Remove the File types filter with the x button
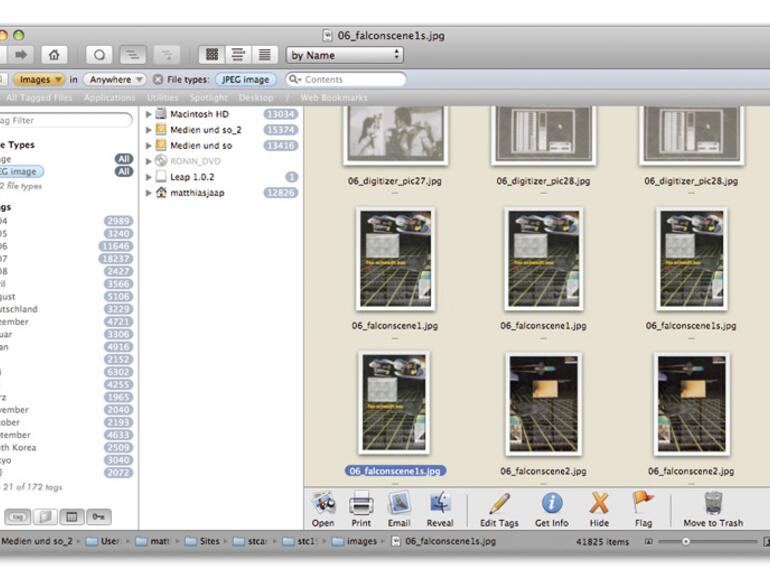Image resolution: width=770 pixels, height=578 pixels. (158, 79)
